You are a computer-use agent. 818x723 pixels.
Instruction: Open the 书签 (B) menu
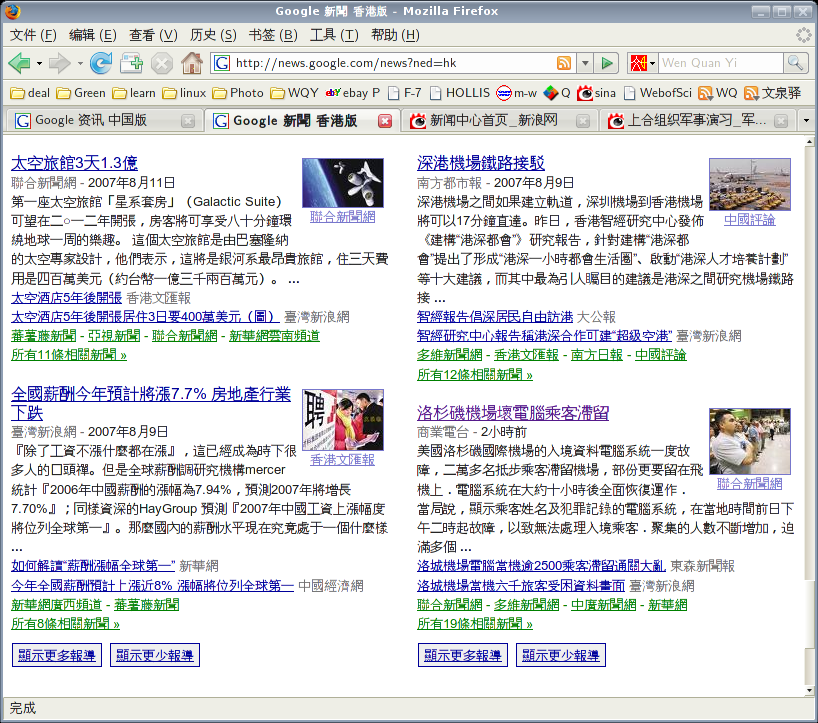[273, 35]
